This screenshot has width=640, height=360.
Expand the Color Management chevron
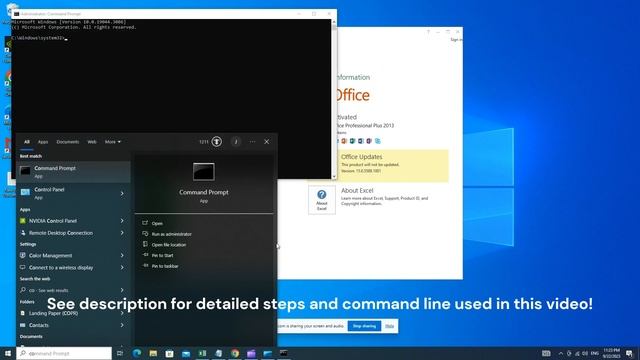click(122, 256)
